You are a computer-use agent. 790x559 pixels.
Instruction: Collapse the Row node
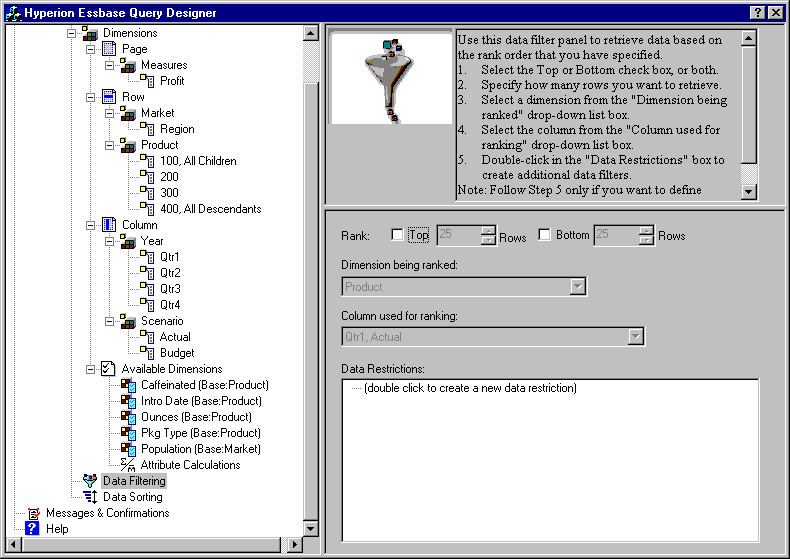coord(90,97)
